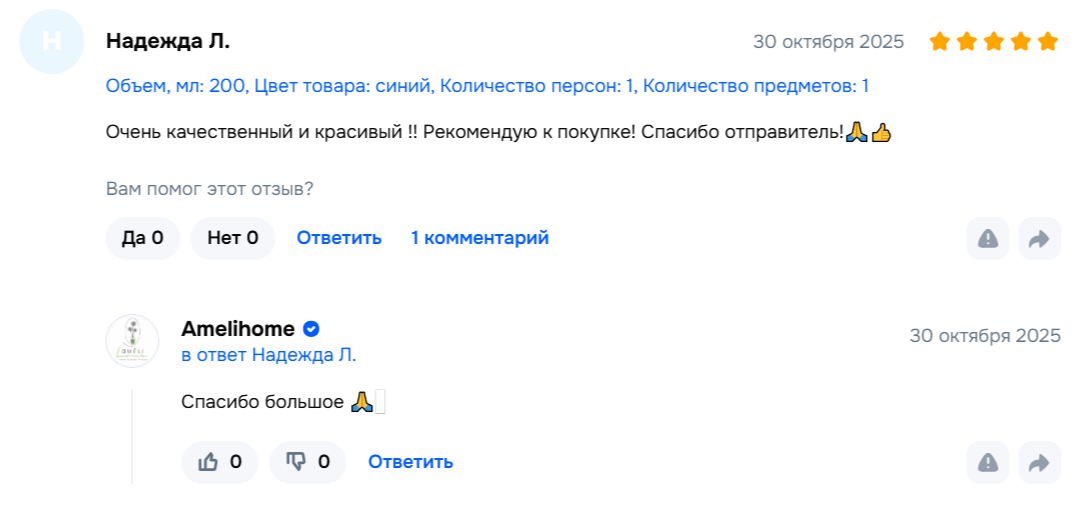
Task: Click the Надежда Л. round avatar
Action: click(x=52, y=42)
